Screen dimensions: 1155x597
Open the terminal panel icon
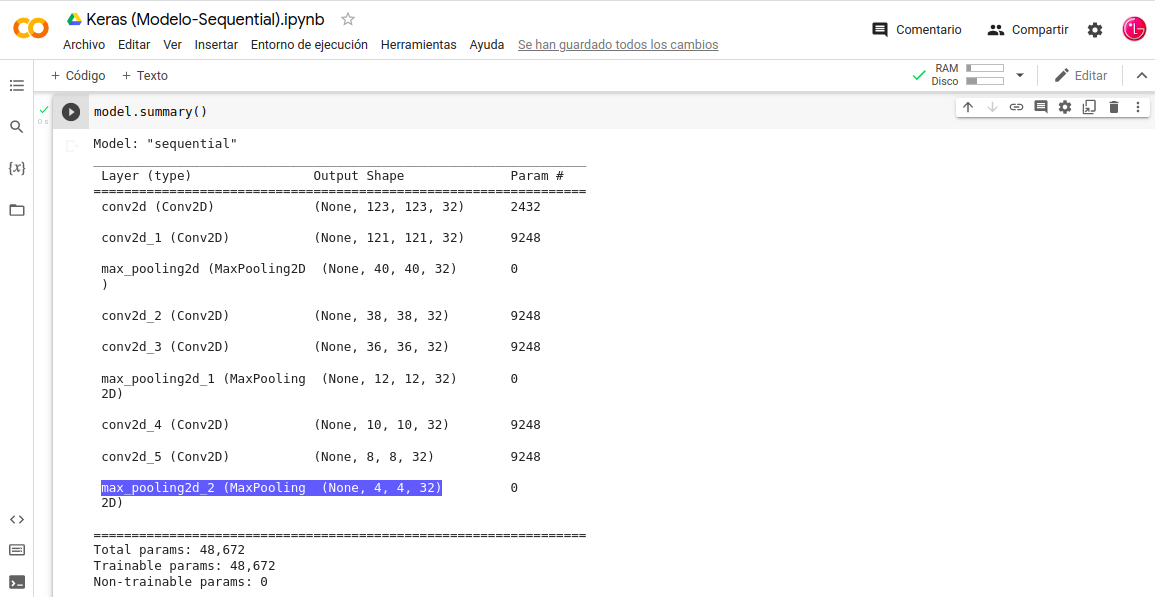(x=17, y=582)
